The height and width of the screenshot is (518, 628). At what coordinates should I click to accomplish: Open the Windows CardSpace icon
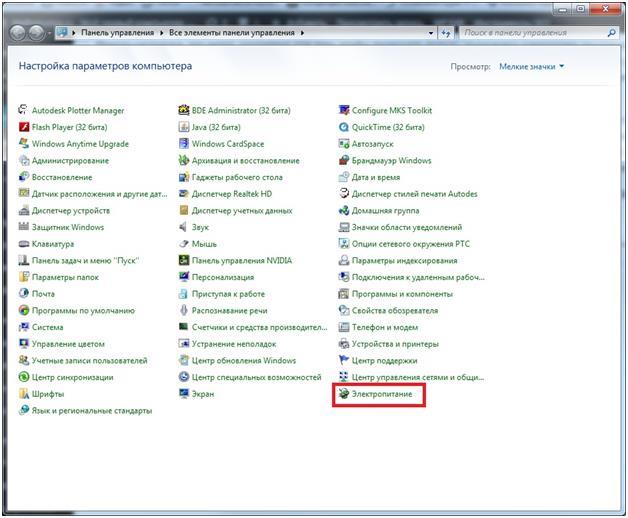click(183, 143)
